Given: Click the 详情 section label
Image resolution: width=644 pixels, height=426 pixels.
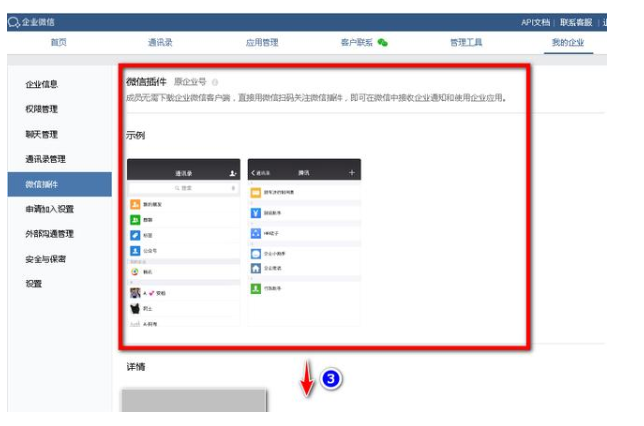Looking at the screenshot, I should pyautogui.click(x=136, y=367).
